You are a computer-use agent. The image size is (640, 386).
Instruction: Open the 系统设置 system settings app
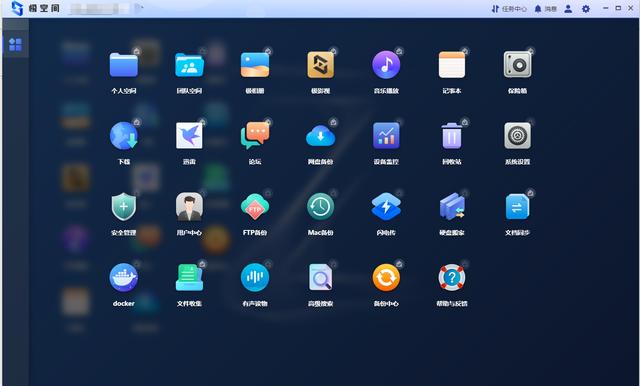518,135
